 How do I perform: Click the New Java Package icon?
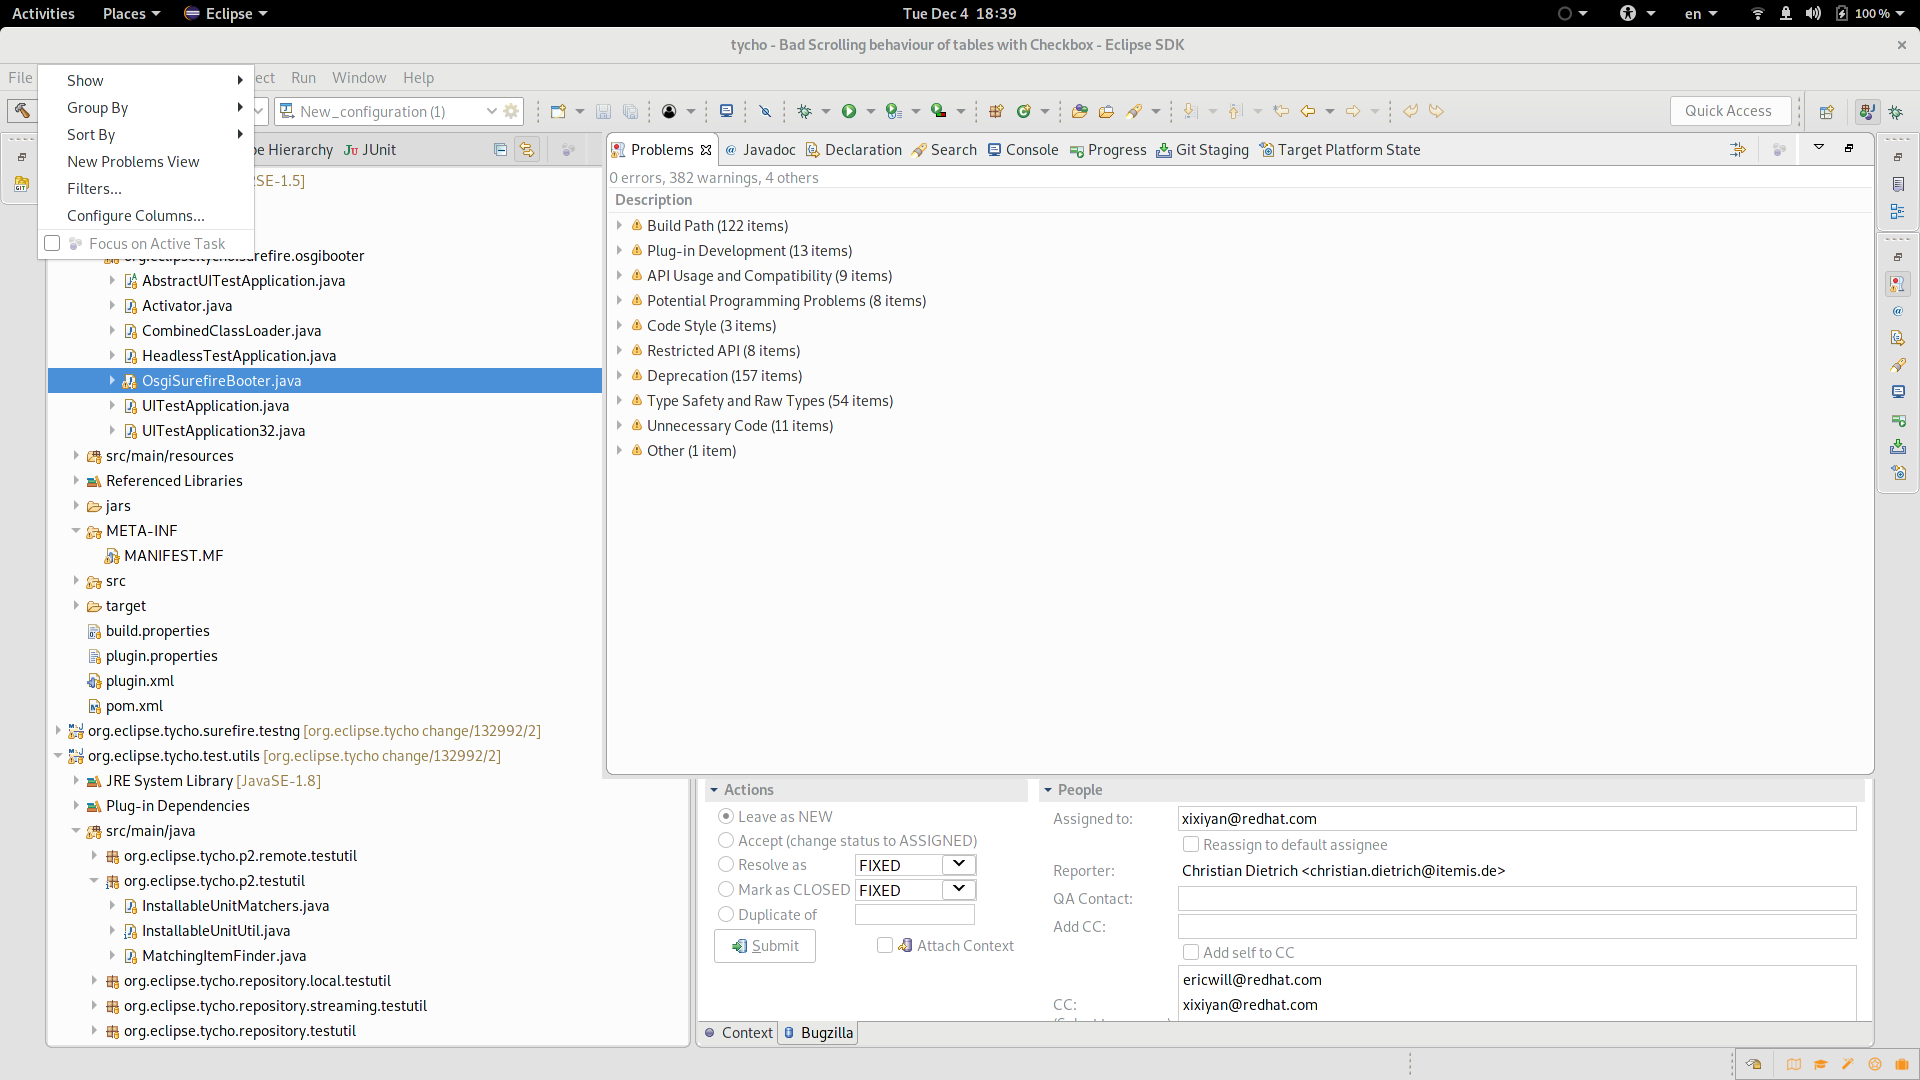(x=996, y=111)
